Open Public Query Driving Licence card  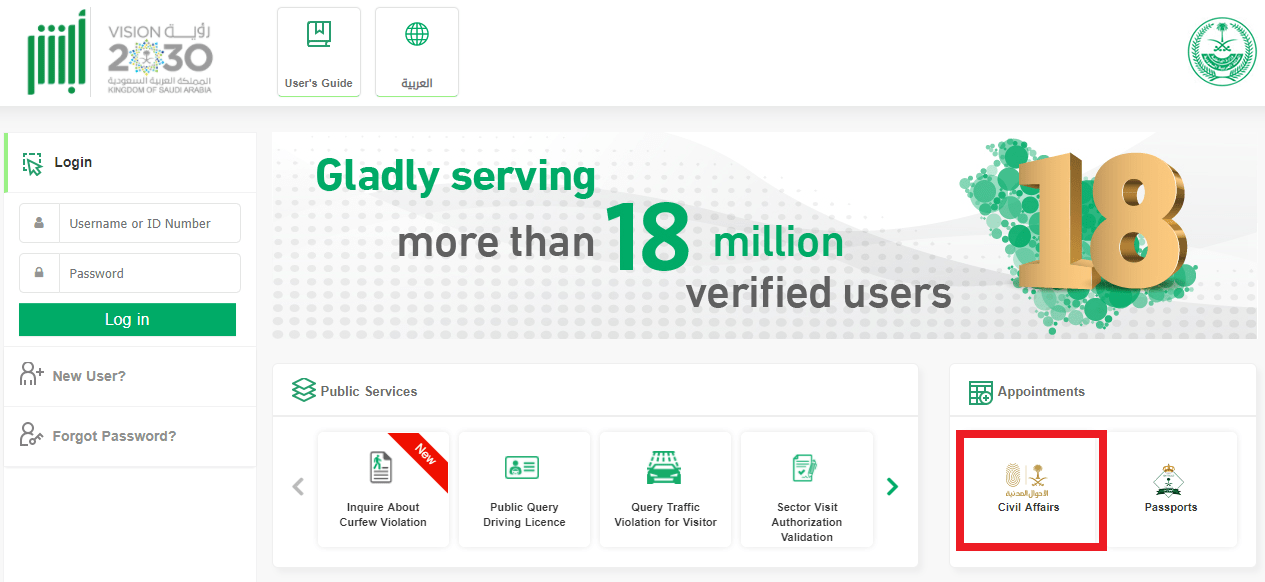click(524, 489)
